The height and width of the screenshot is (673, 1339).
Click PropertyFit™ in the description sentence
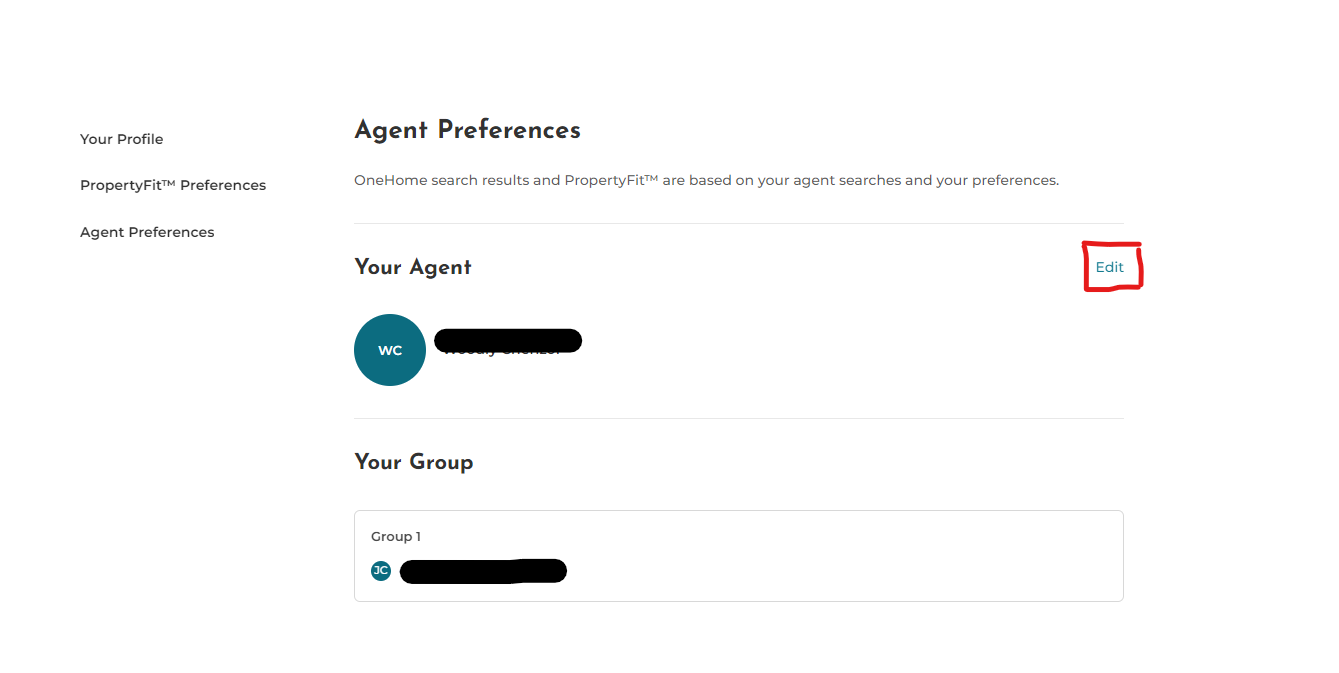[610, 181]
